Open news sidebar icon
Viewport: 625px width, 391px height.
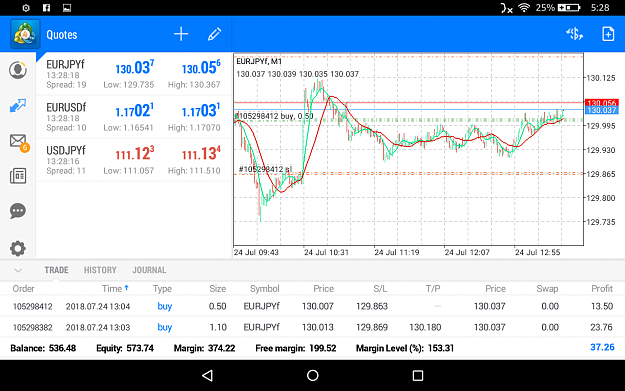[x=18, y=176]
